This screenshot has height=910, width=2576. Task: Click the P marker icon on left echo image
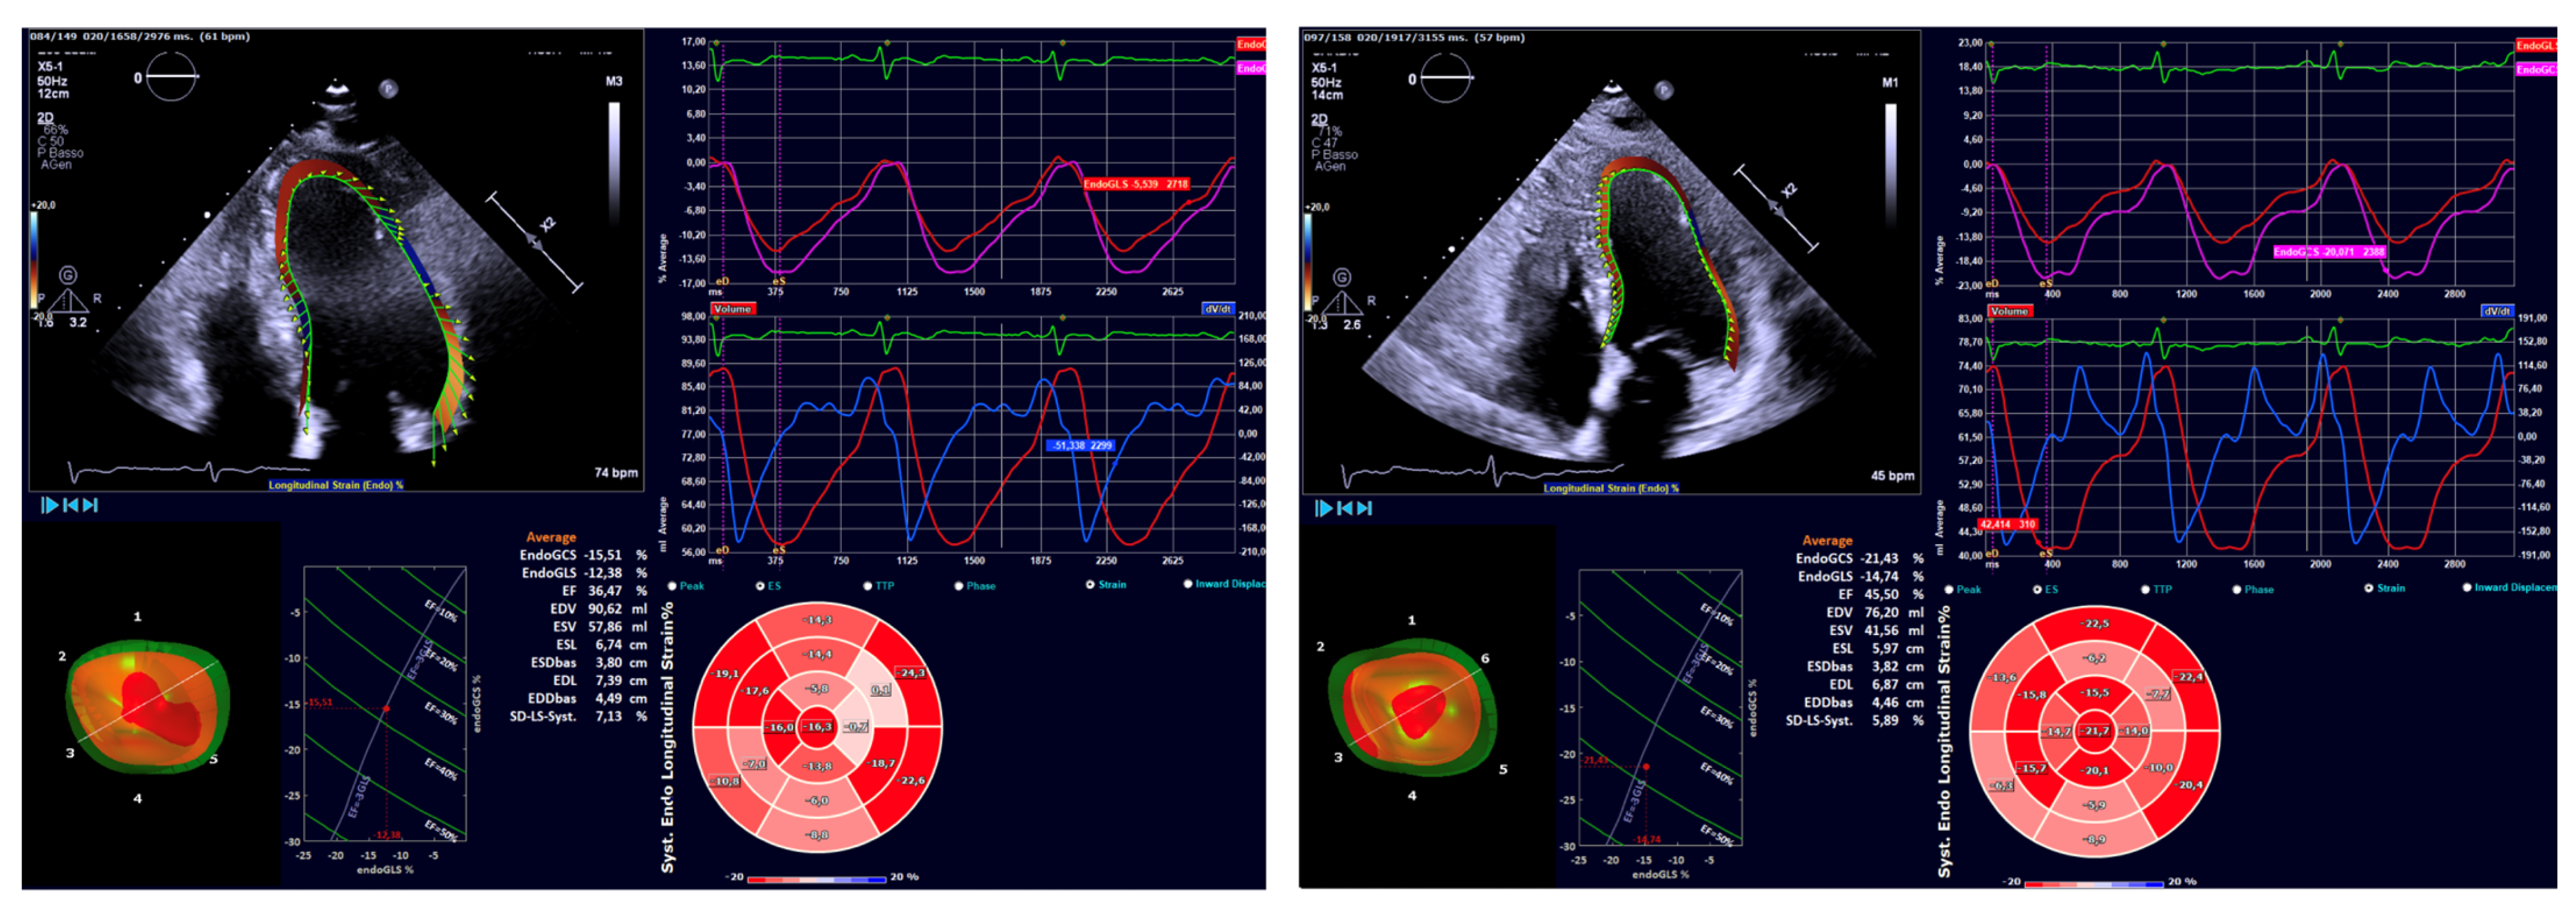(388, 89)
